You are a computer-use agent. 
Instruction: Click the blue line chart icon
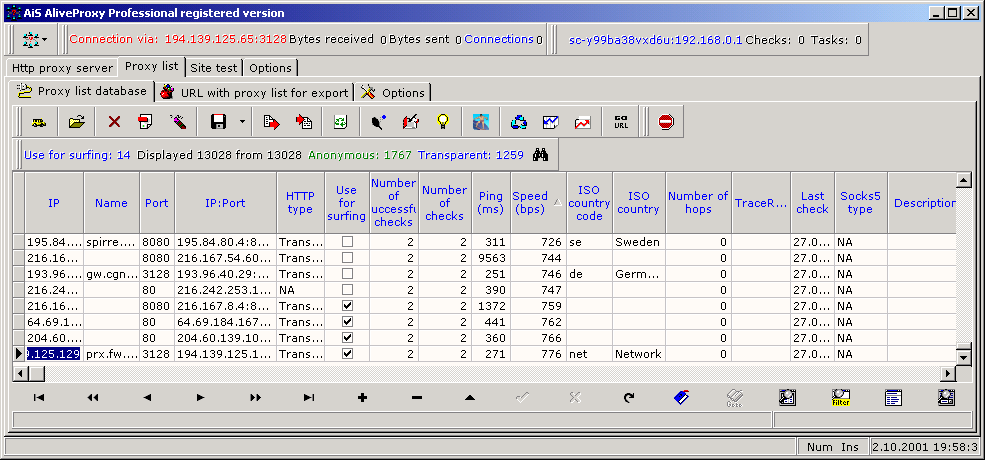pos(551,122)
